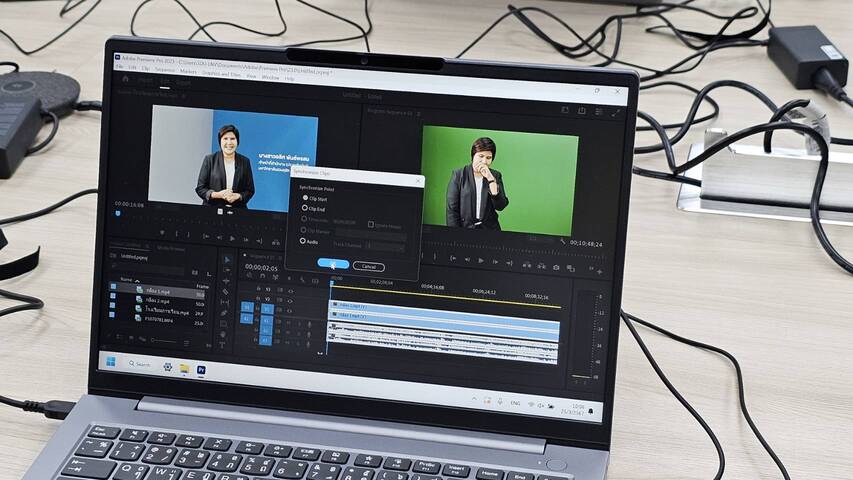
Task: Toggle V2 track output eye
Action: 290,300
